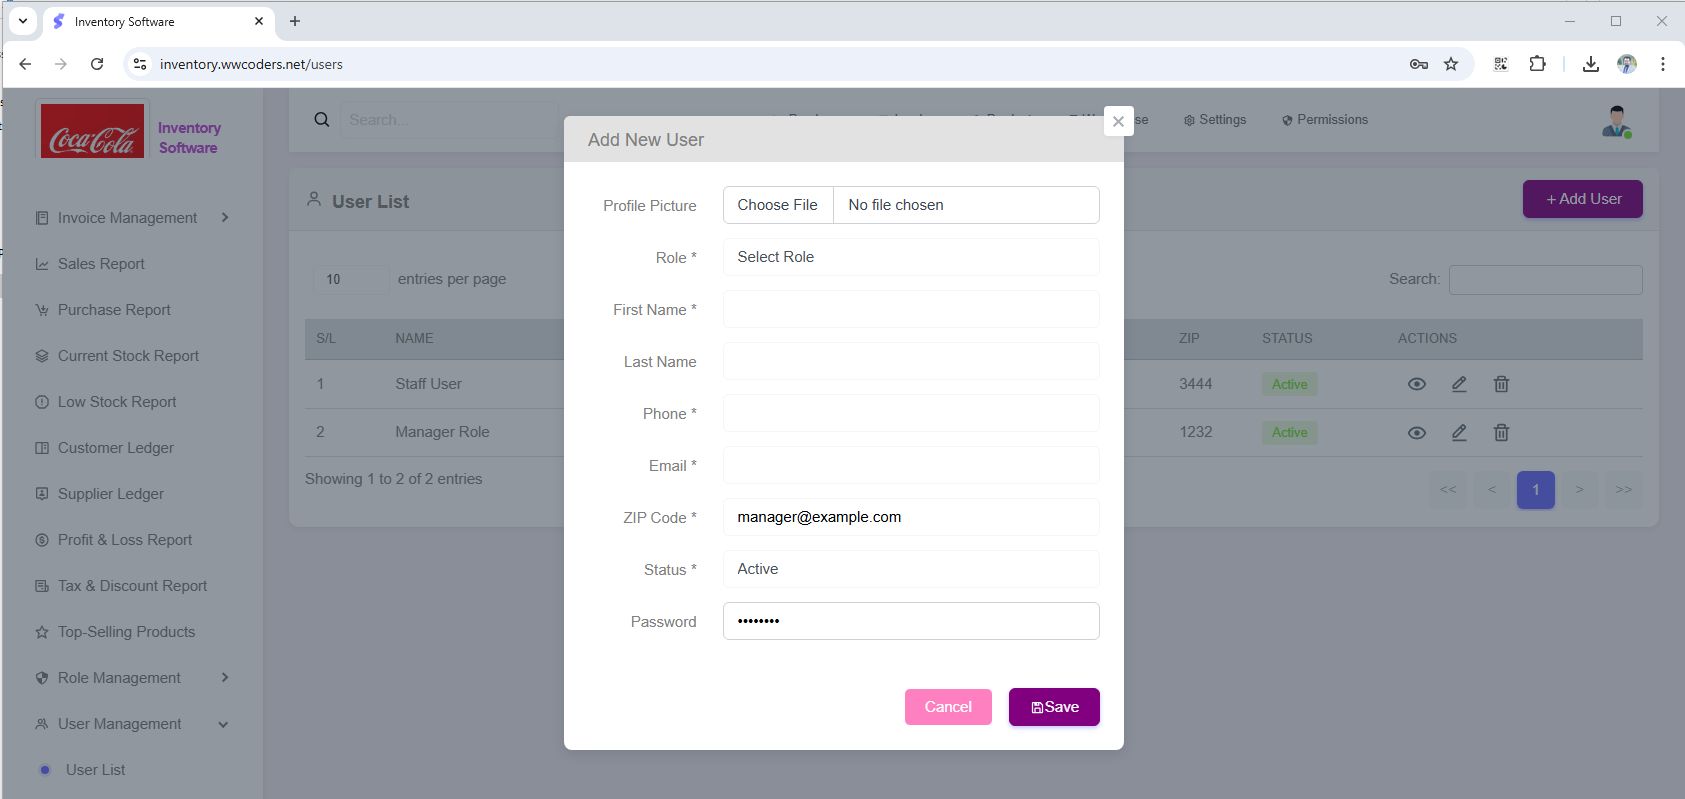Click the view eye icon for Staff User
The height and width of the screenshot is (799, 1685).
[x=1417, y=384]
